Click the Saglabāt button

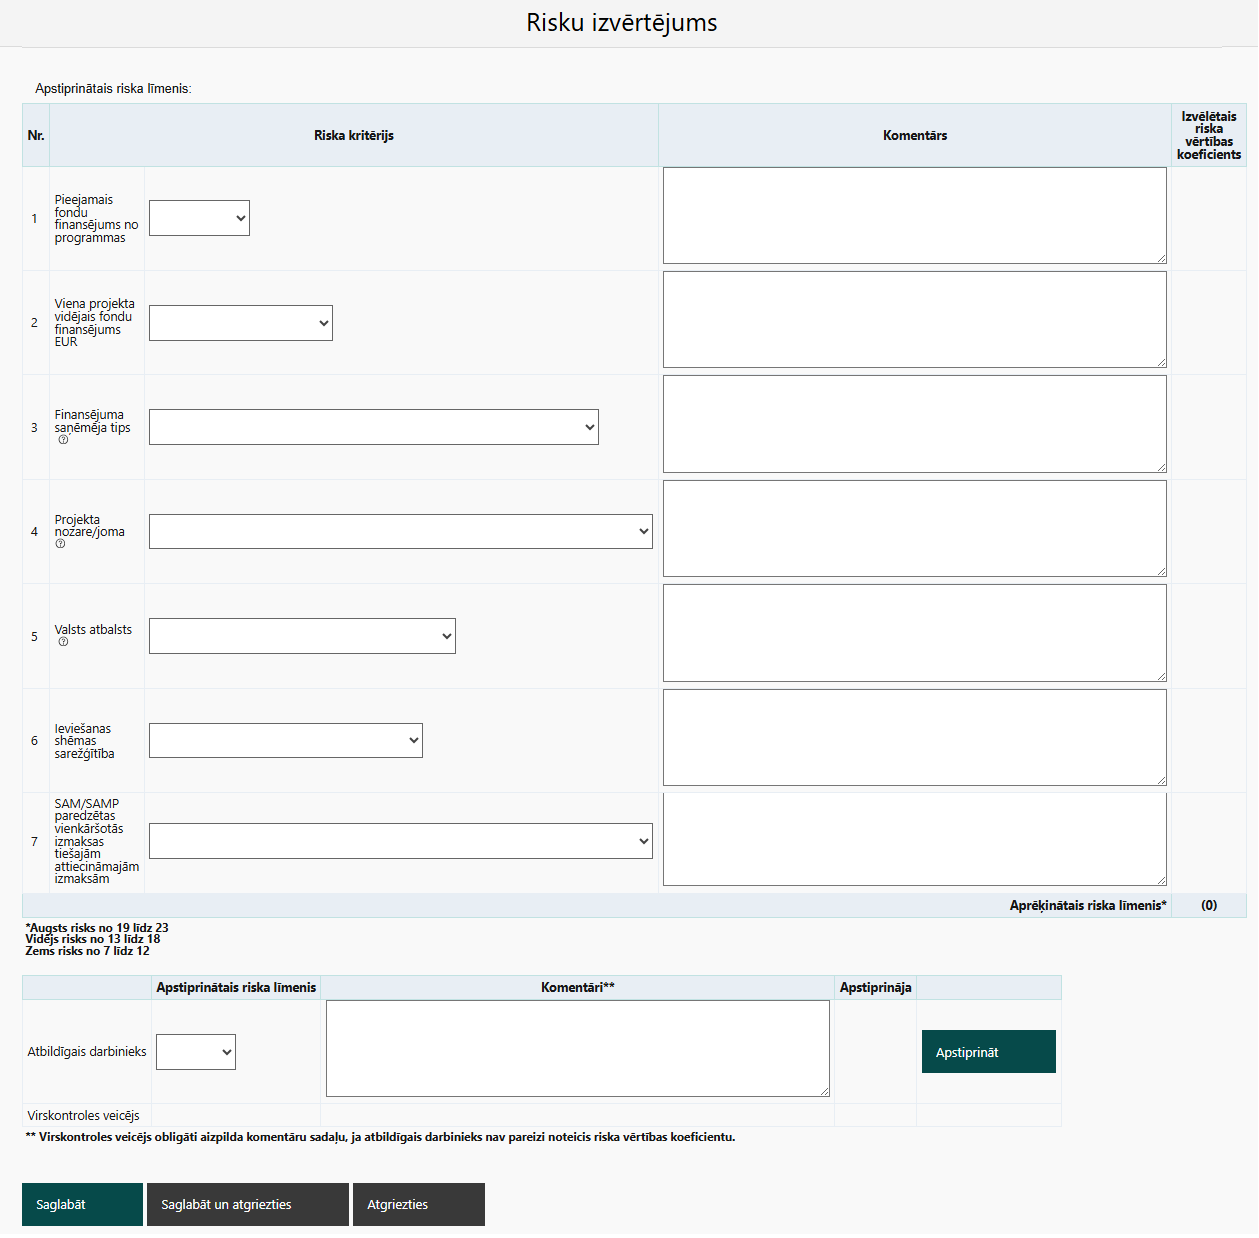(x=82, y=1204)
